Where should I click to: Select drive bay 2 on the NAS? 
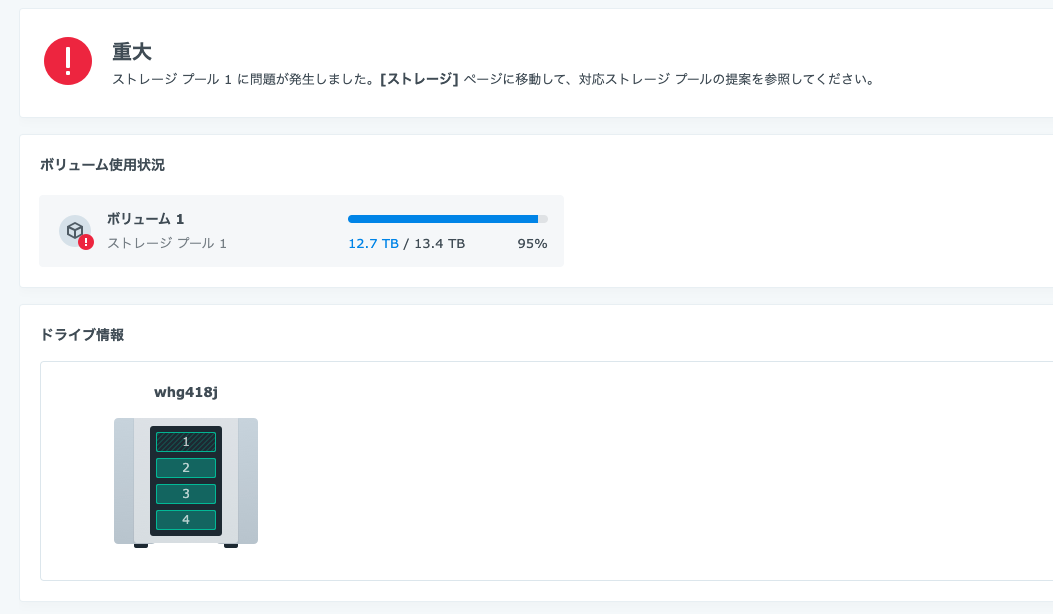(186, 468)
